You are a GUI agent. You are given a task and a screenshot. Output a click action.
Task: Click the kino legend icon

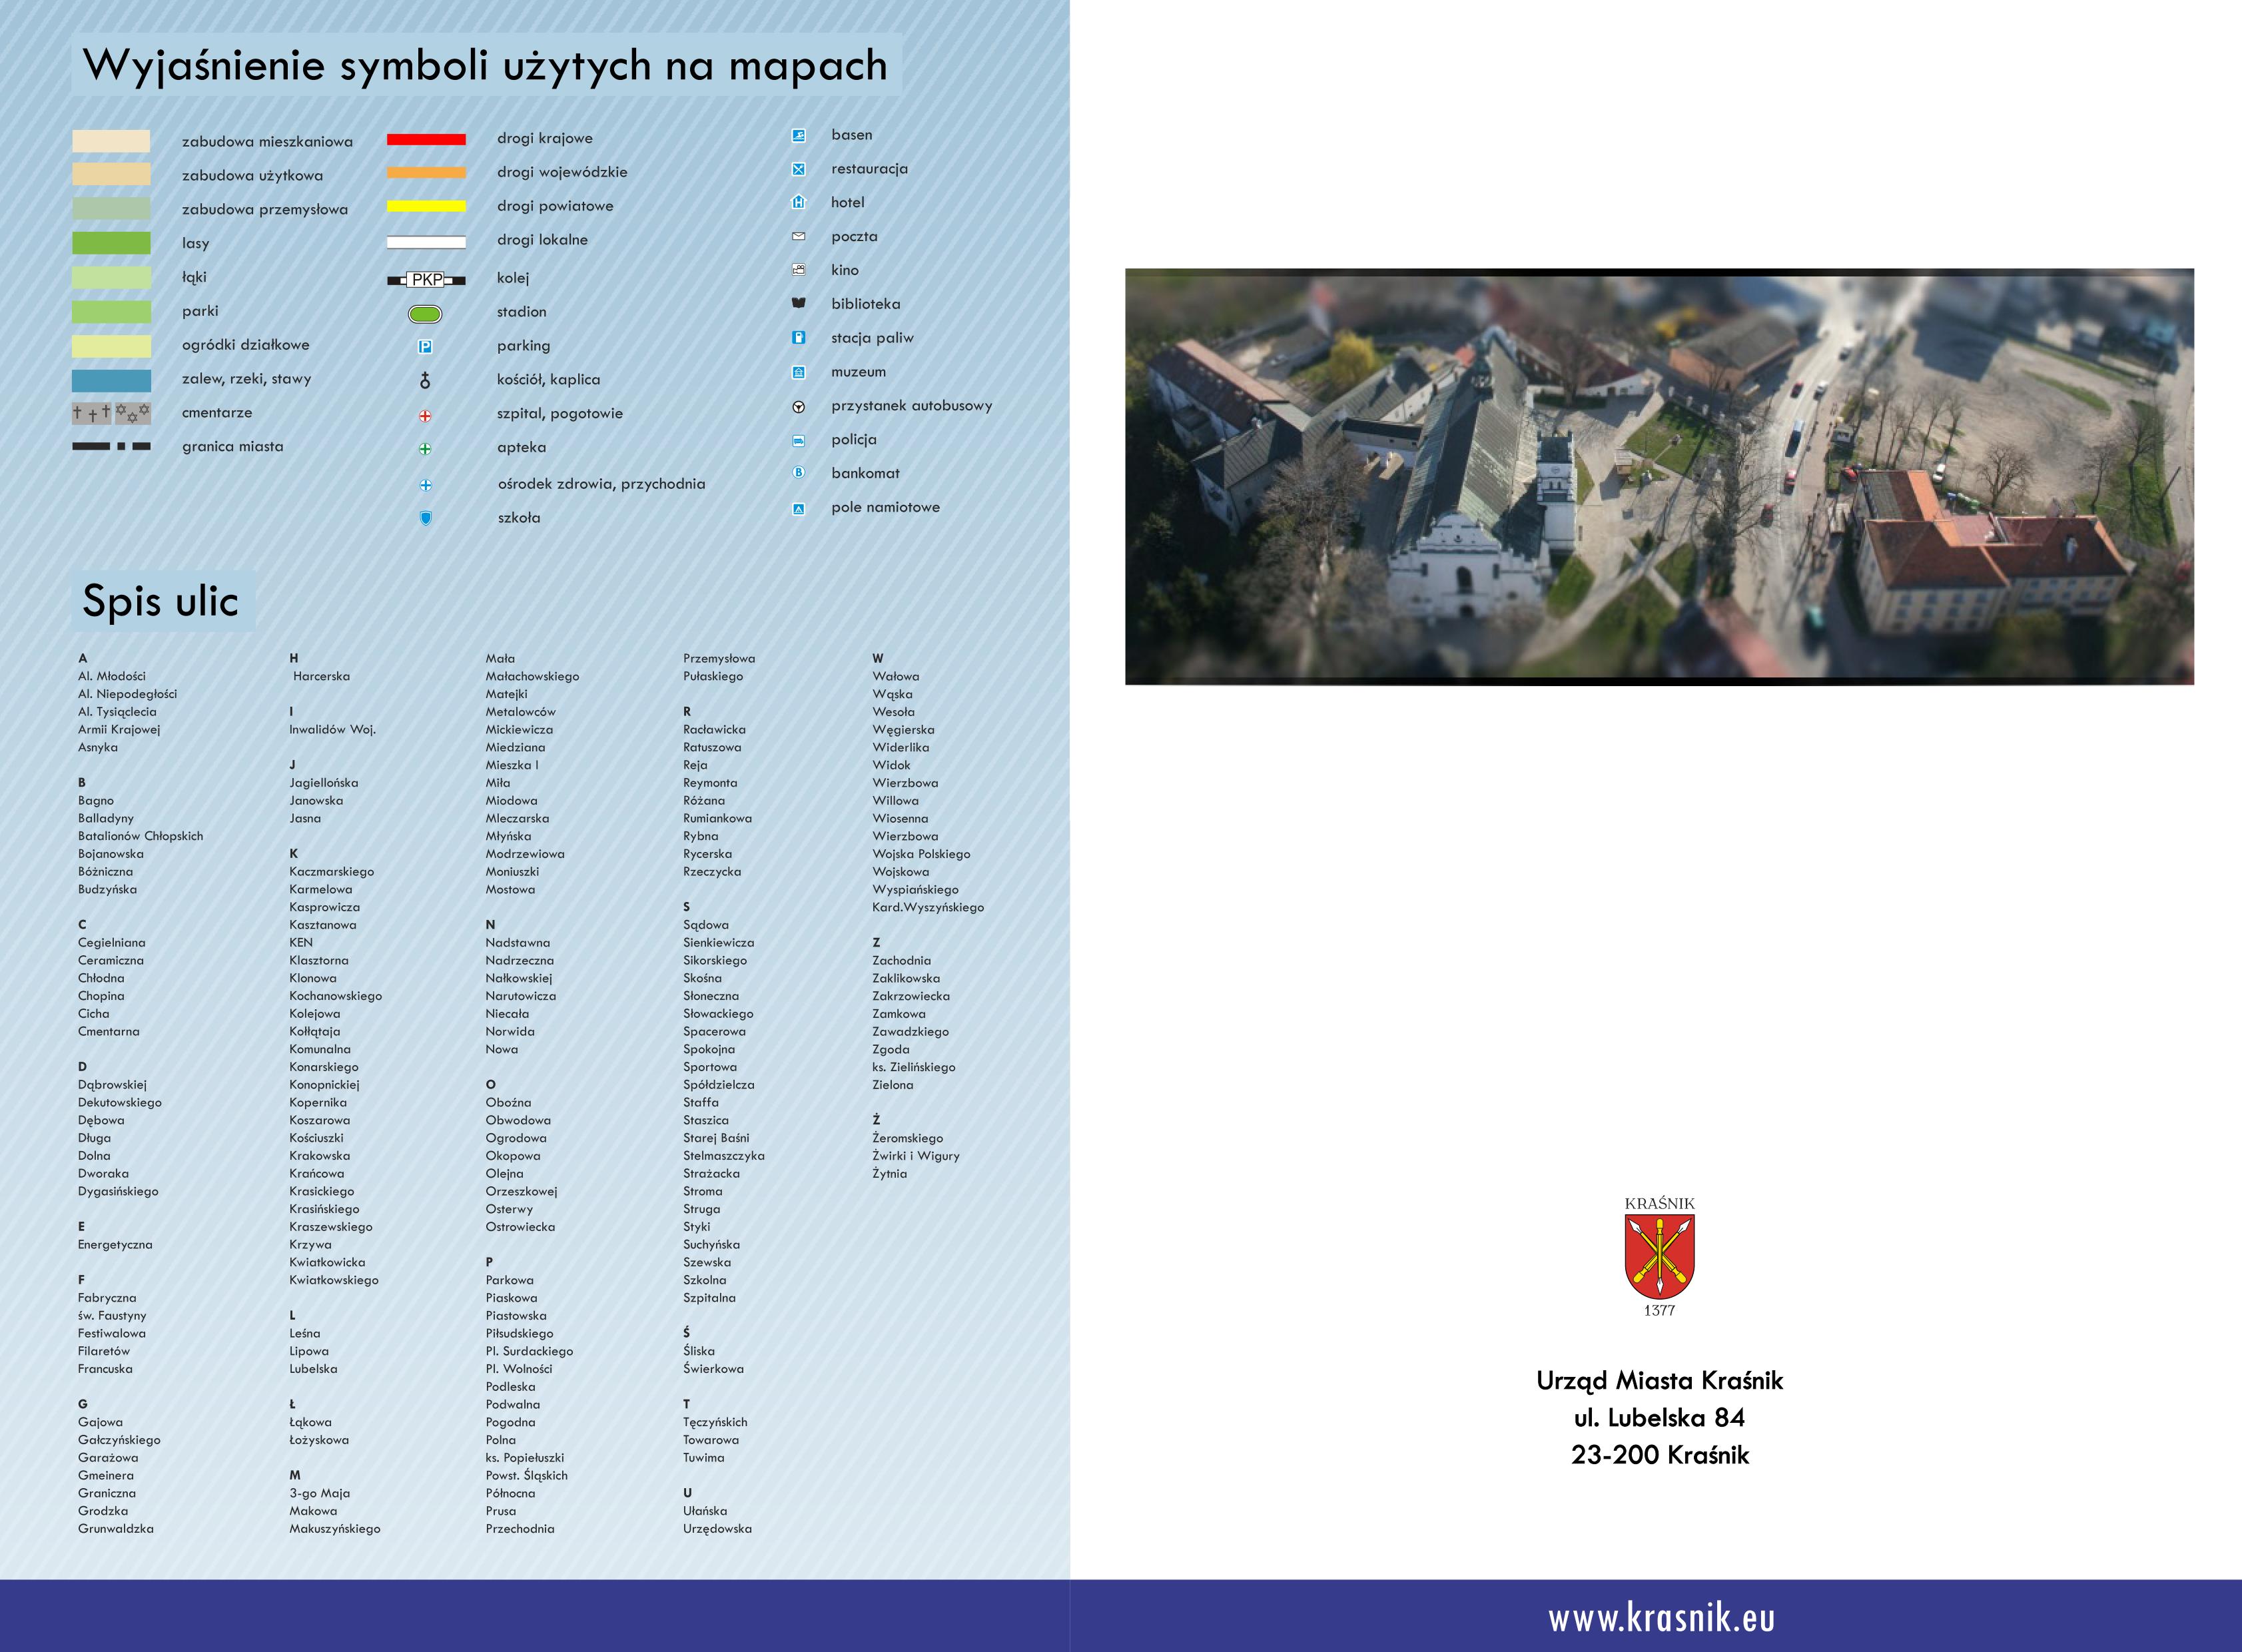[798, 270]
